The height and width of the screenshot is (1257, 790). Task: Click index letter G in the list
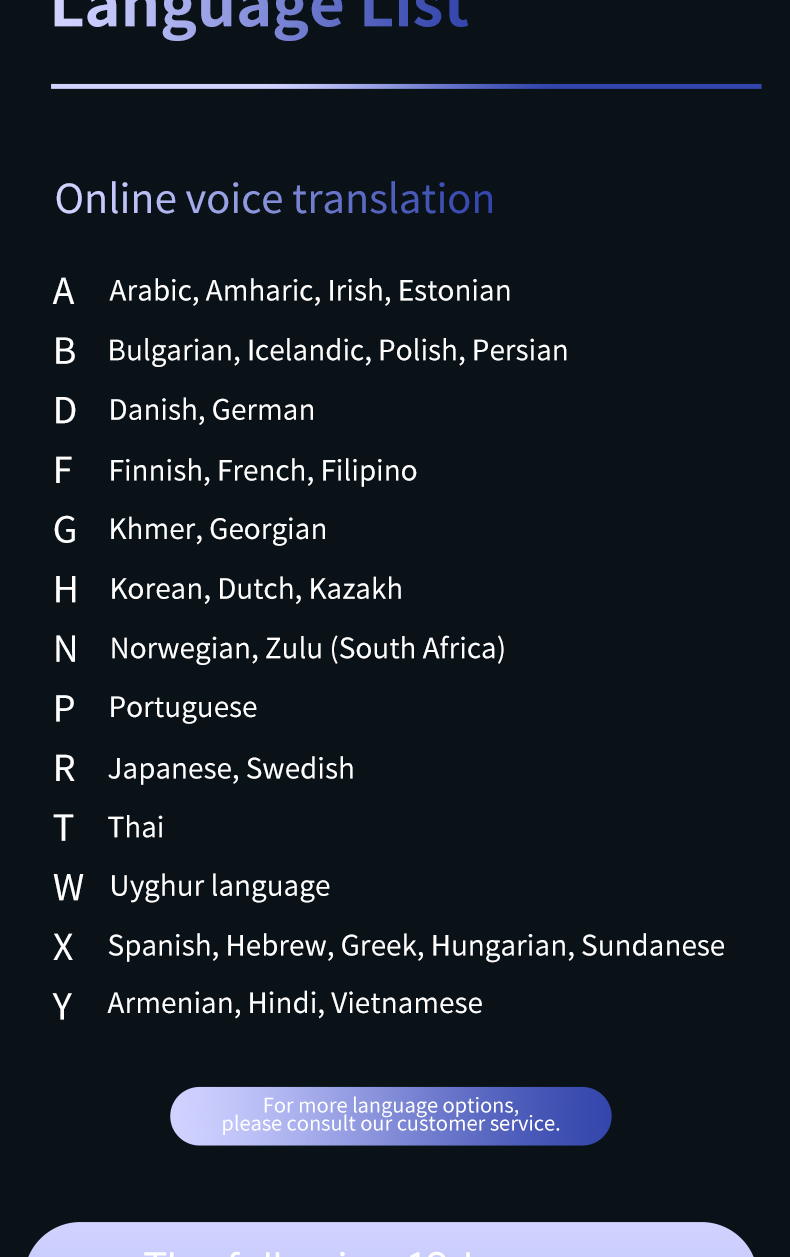point(65,530)
